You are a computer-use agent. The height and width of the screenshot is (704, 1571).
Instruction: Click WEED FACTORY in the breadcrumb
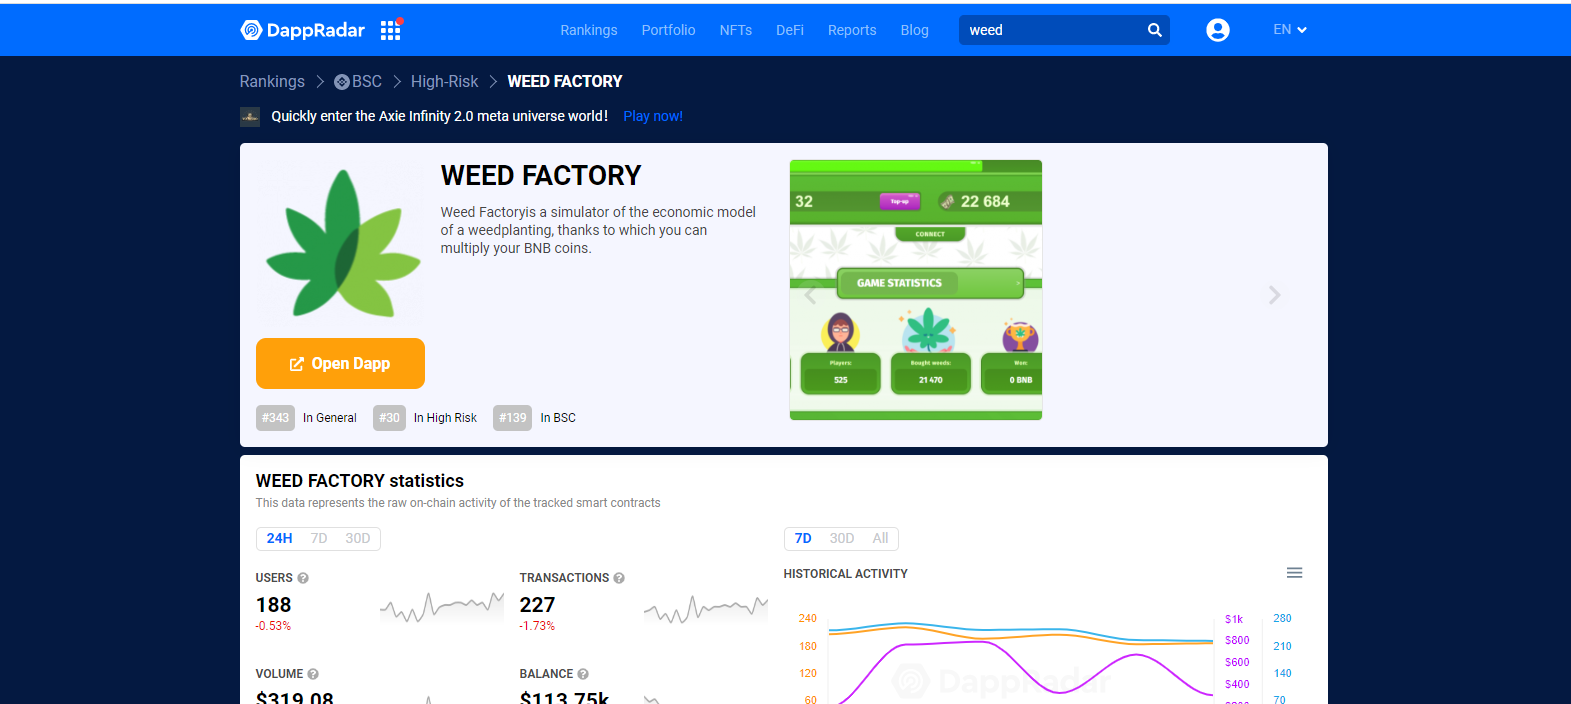click(x=565, y=82)
